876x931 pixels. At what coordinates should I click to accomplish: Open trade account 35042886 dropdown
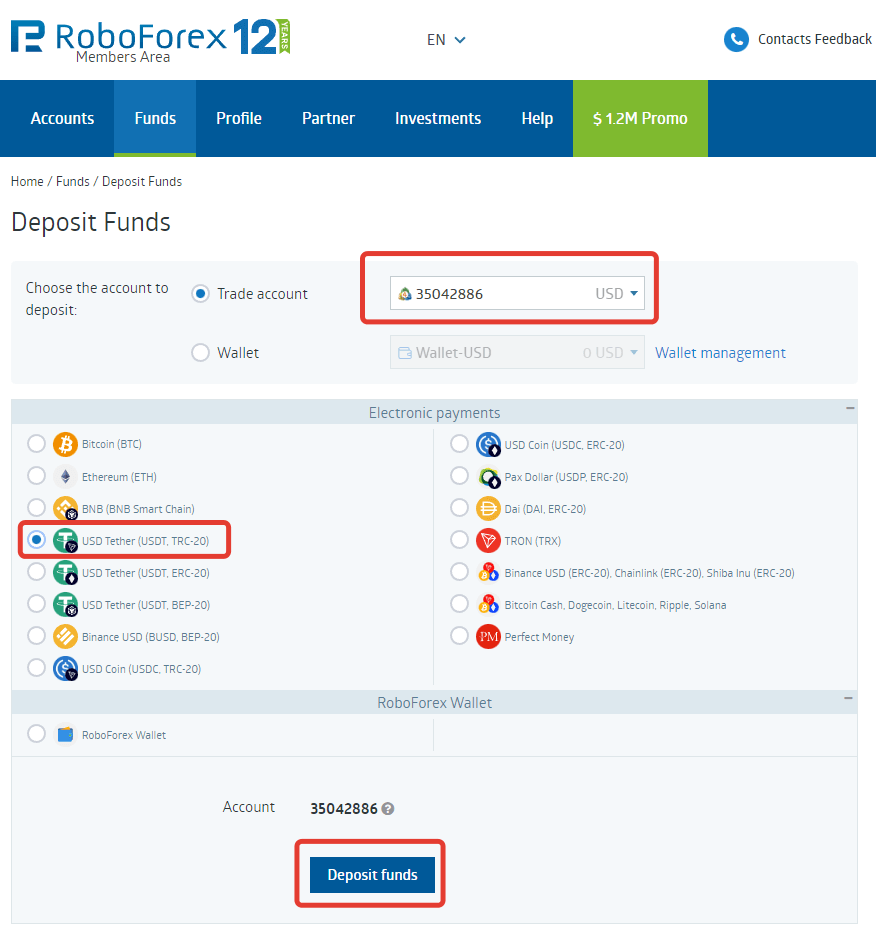(517, 293)
